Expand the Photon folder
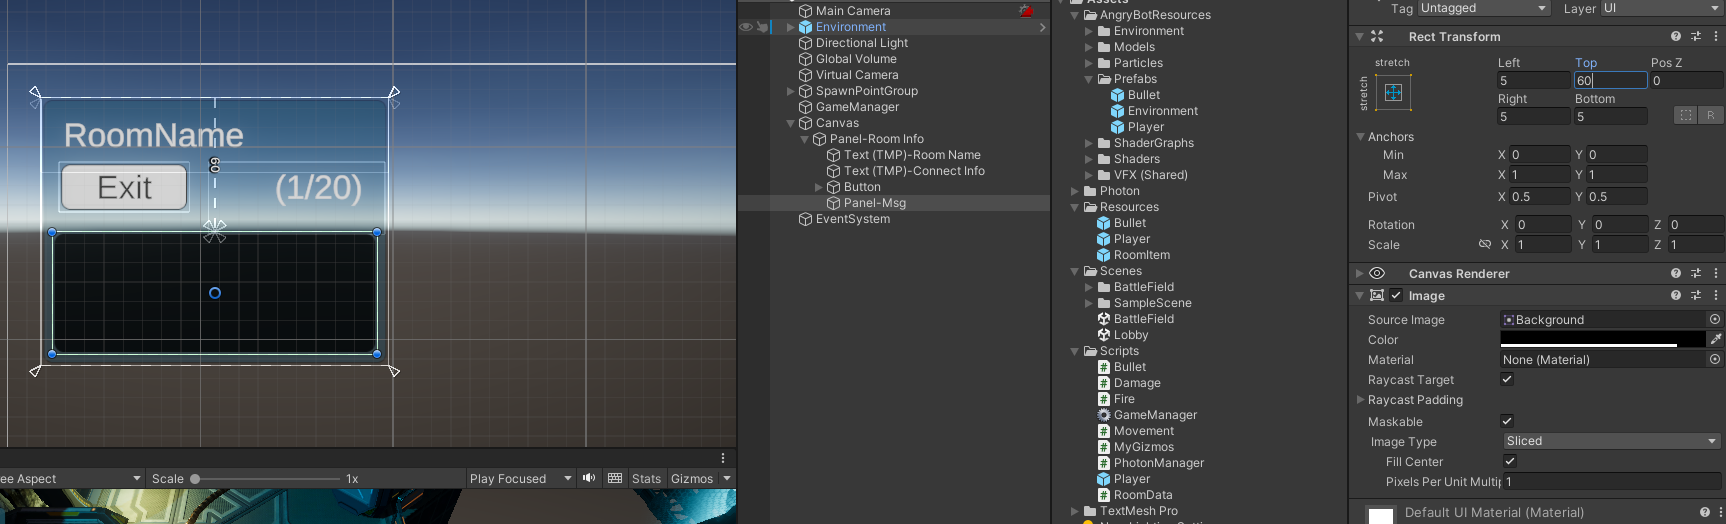Image resolution: width=1726 pixels, height=524 pixels. coord(1075,191)
